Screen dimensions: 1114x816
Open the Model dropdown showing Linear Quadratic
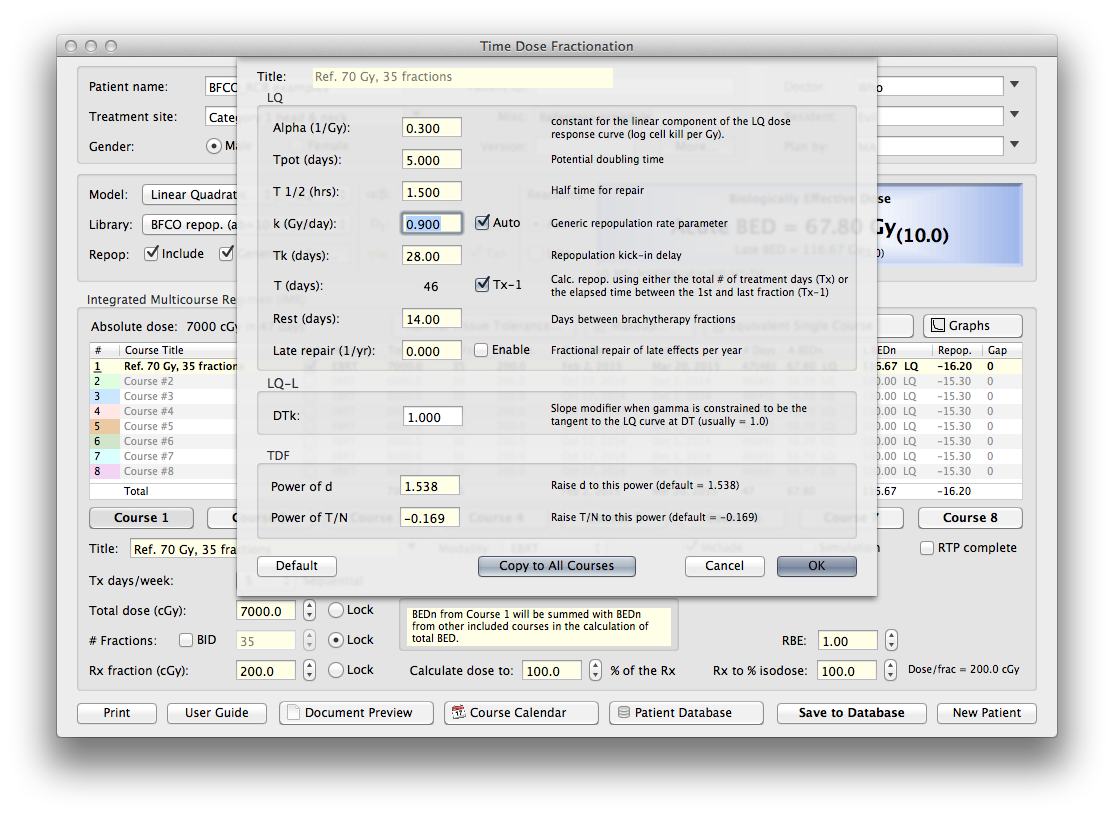(x=190, y=195)
